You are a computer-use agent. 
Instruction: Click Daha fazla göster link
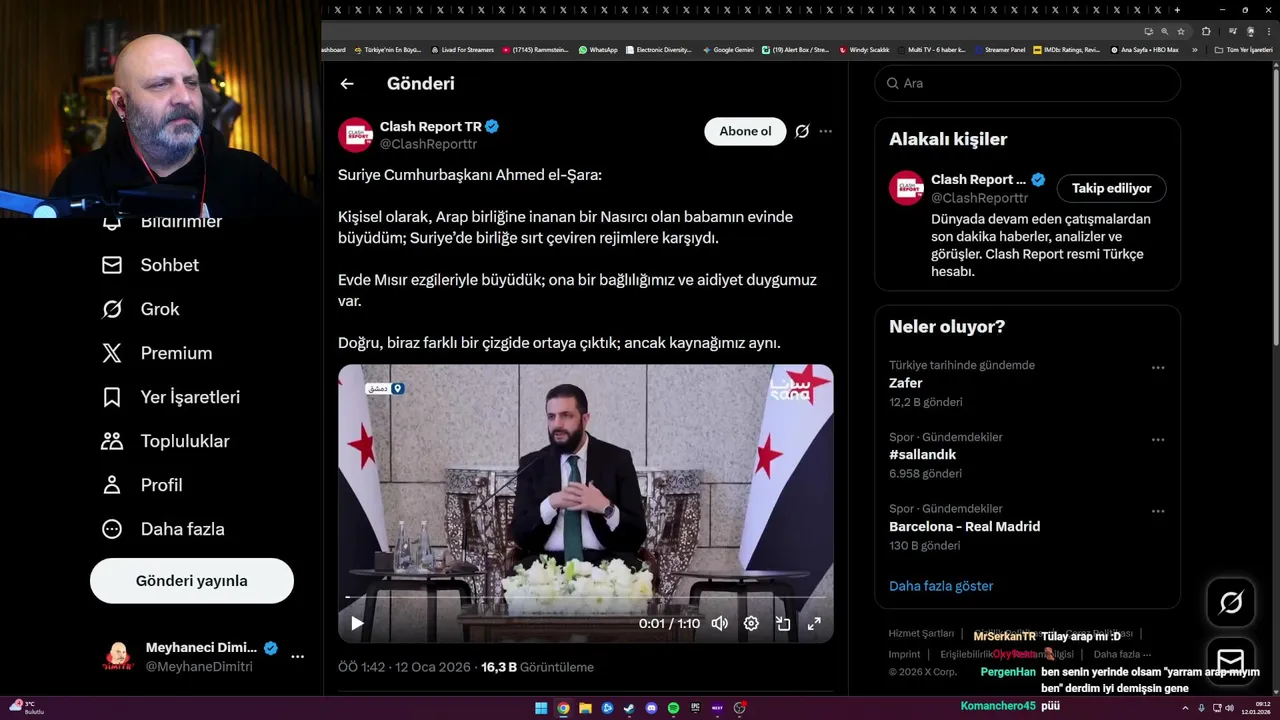pos(941,586)
